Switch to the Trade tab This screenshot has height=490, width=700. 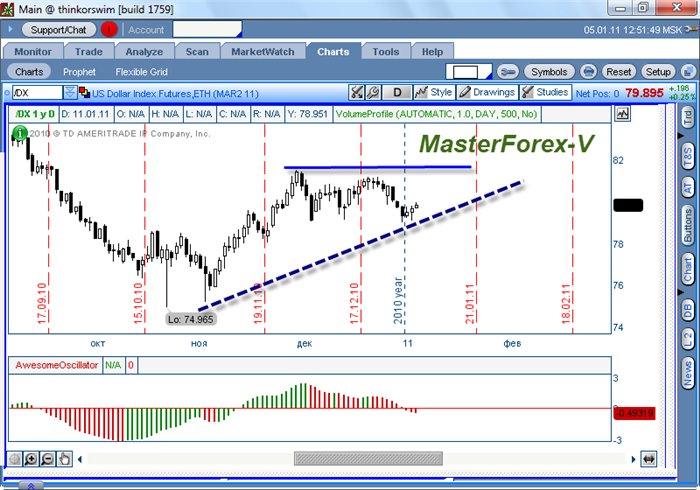tap(89, 52)
